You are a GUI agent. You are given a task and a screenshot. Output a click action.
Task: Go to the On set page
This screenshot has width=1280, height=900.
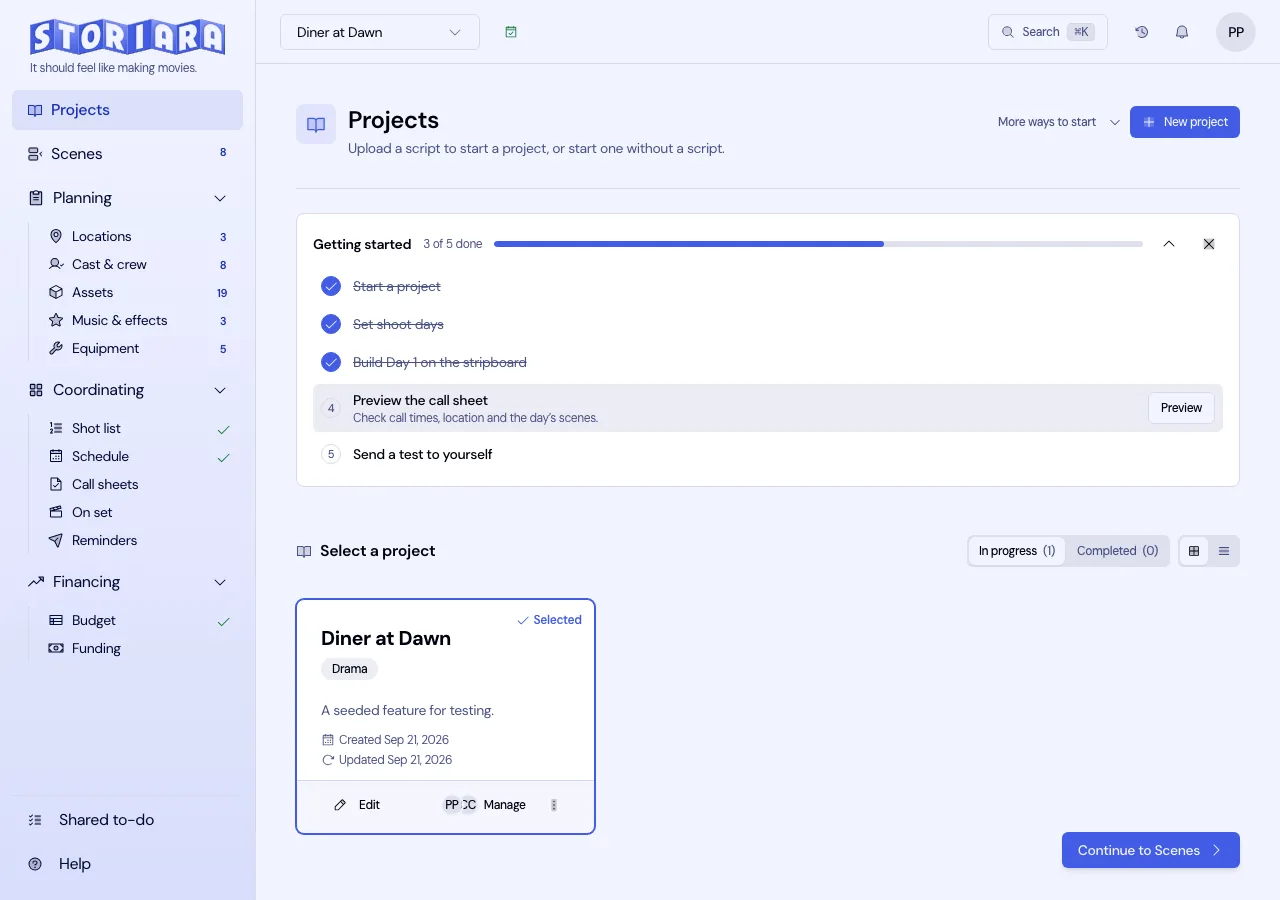[138, 512]
